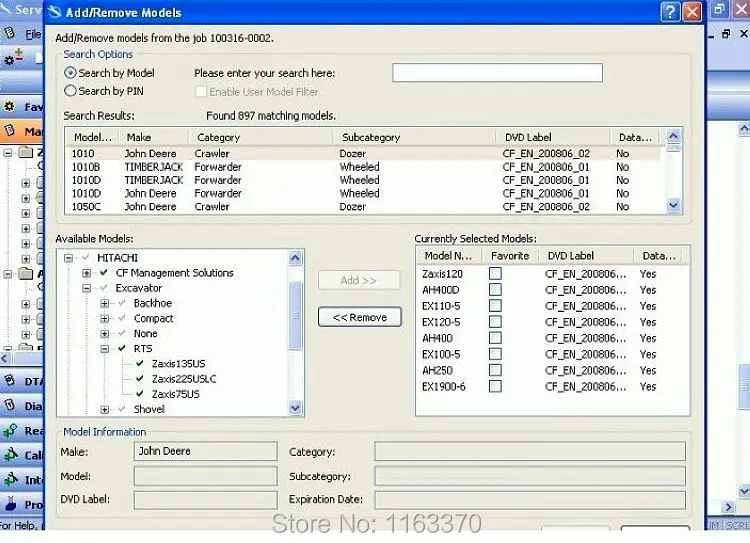Select the Search by PIN radio button

(70, 91)
